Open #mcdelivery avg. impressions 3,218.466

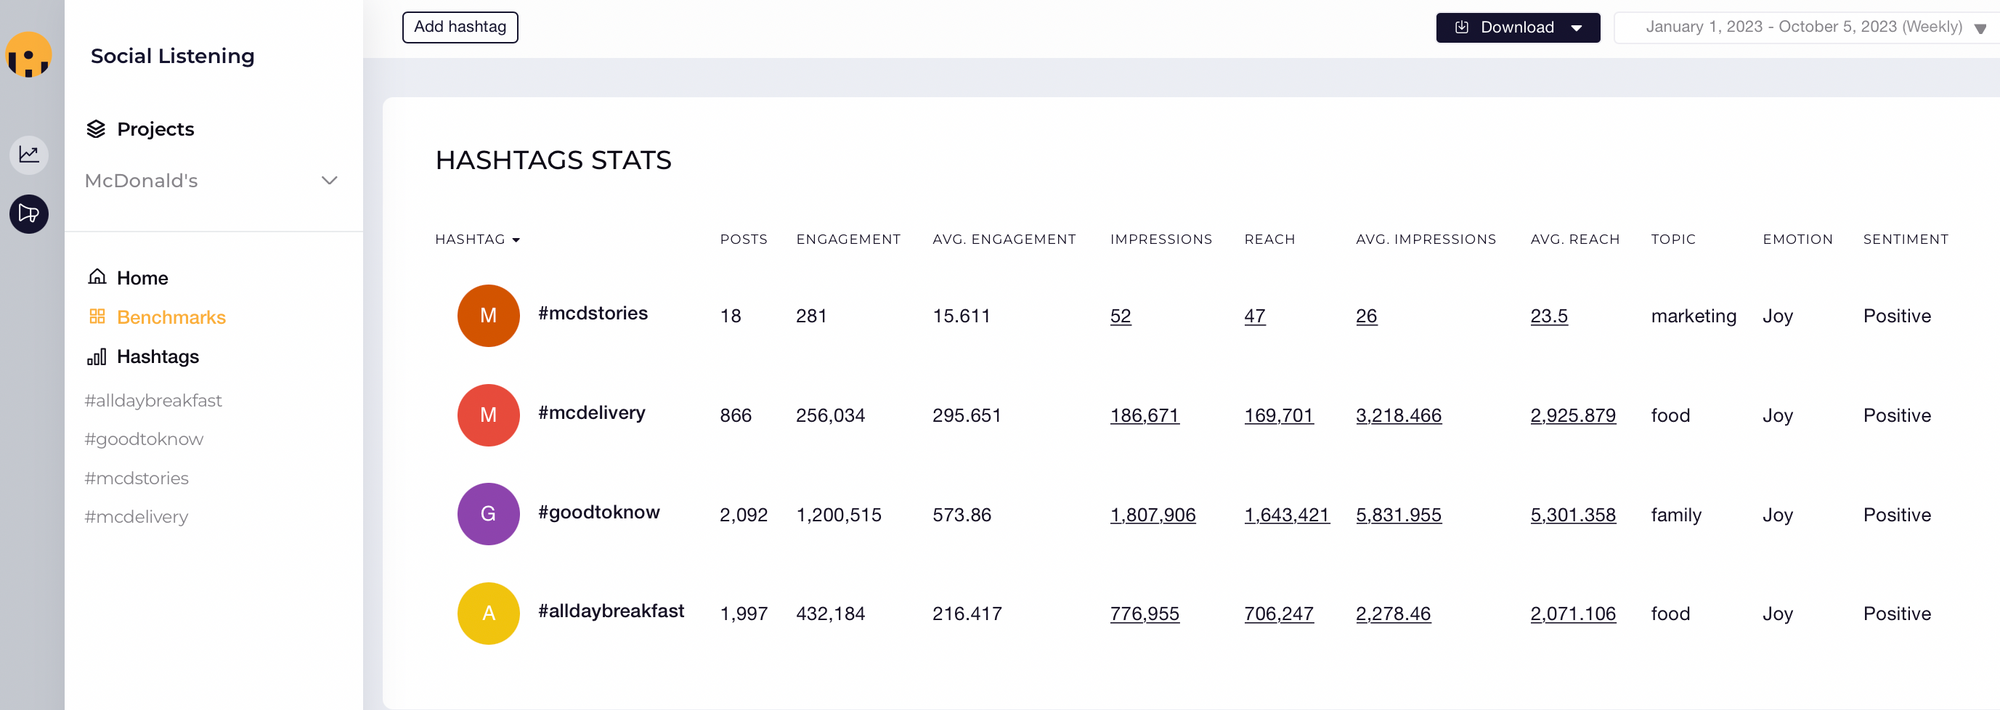tap(1399, 415)
